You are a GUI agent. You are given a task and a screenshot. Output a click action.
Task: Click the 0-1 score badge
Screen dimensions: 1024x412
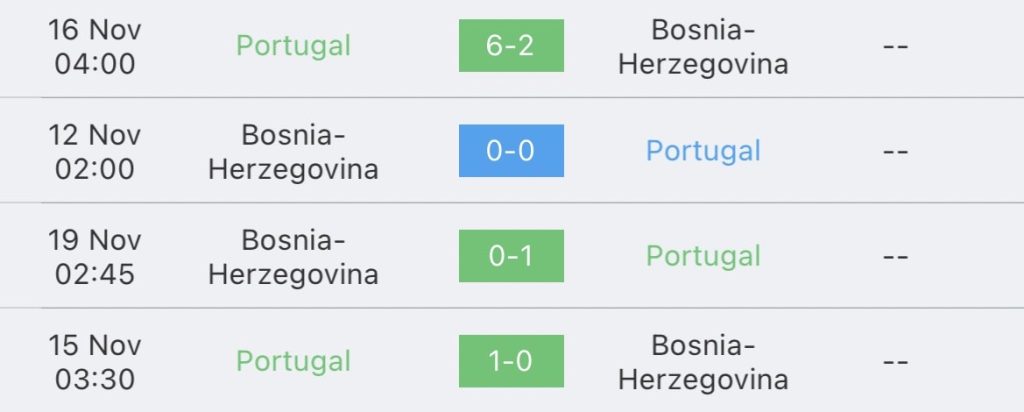point(511,256)
